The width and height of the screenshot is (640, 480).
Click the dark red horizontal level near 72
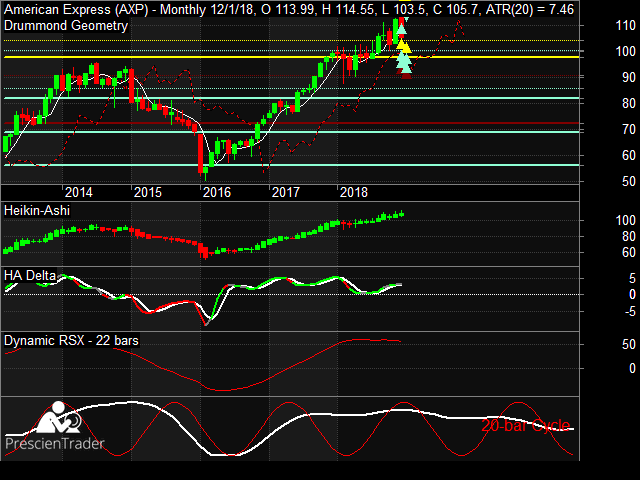click(291, 123)
